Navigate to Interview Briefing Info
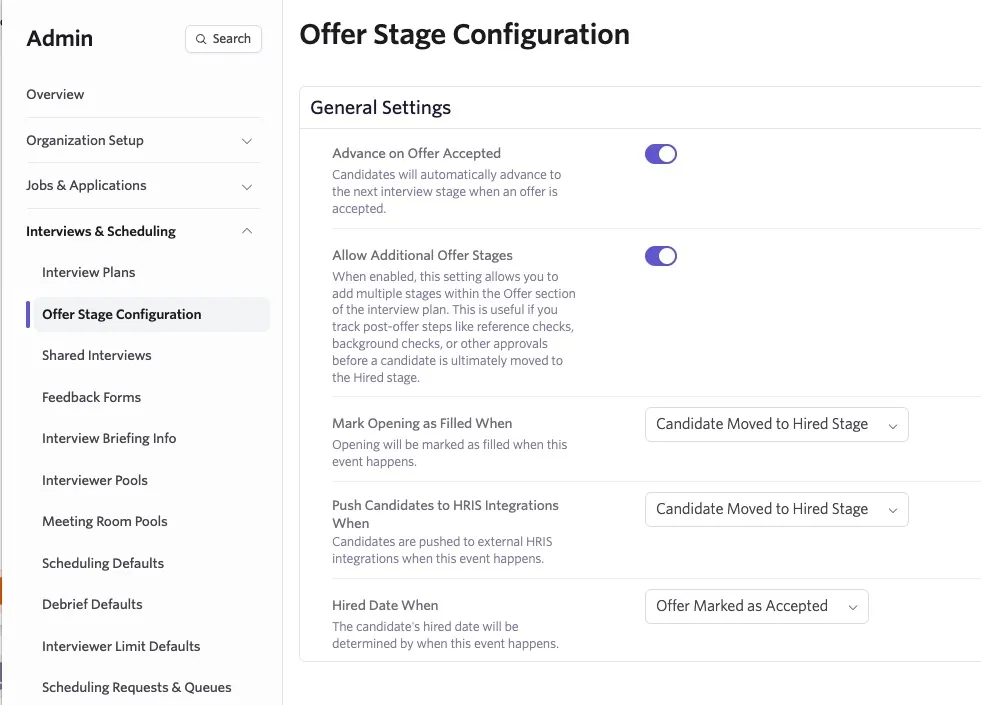 click(x=109, y=439)
